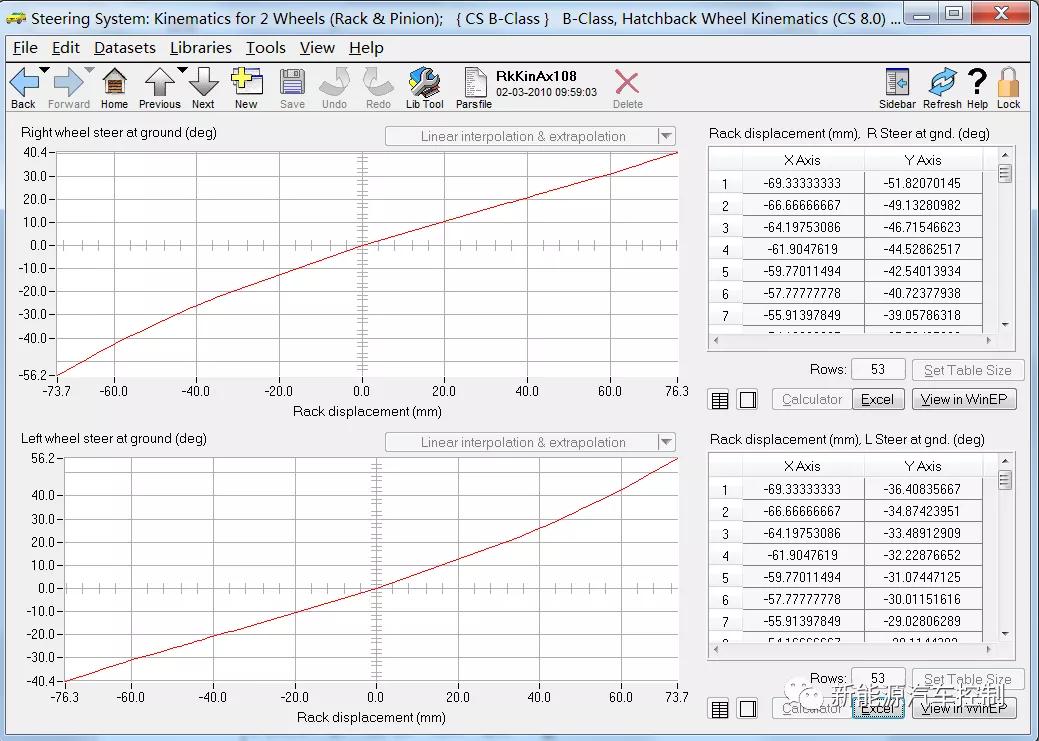Open the Back history dropdown arrow
This screenshot has width=1039, height=741.
[46, 70]
